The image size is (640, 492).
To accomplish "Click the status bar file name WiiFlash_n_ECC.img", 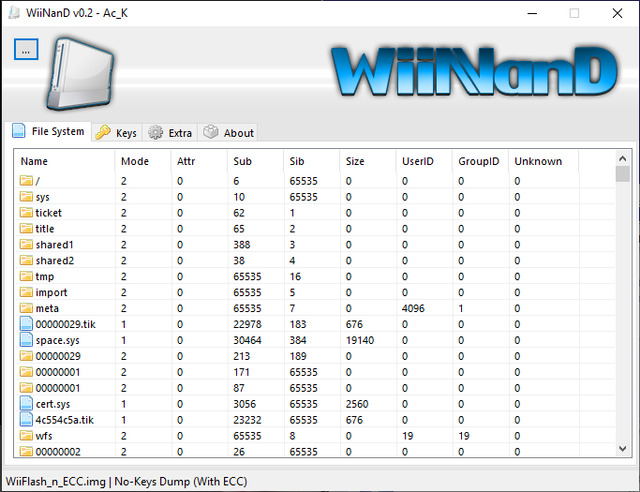I will coord(56,481).
